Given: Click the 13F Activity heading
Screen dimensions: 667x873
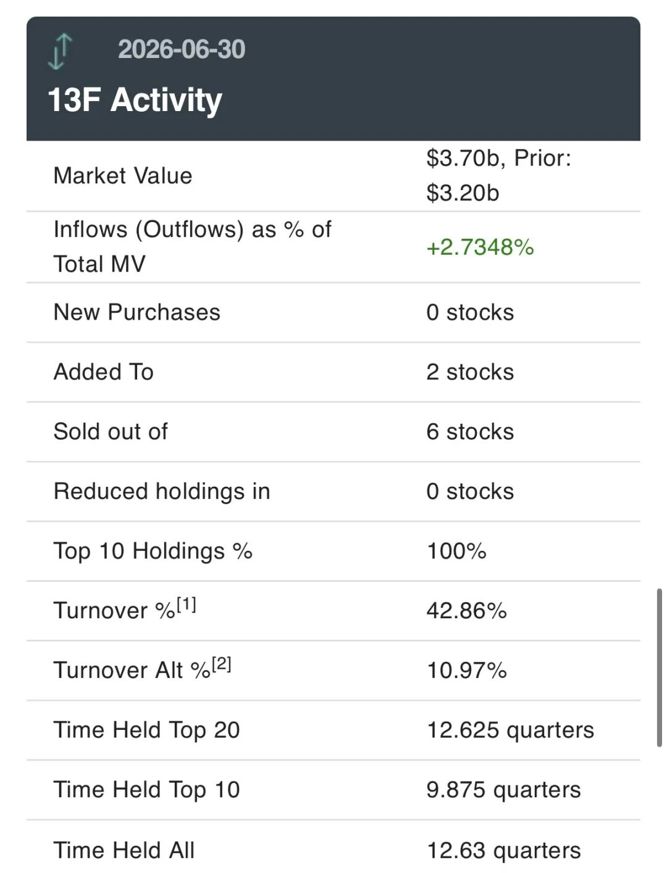Looking at the screenshot, I should coord(135,100).
